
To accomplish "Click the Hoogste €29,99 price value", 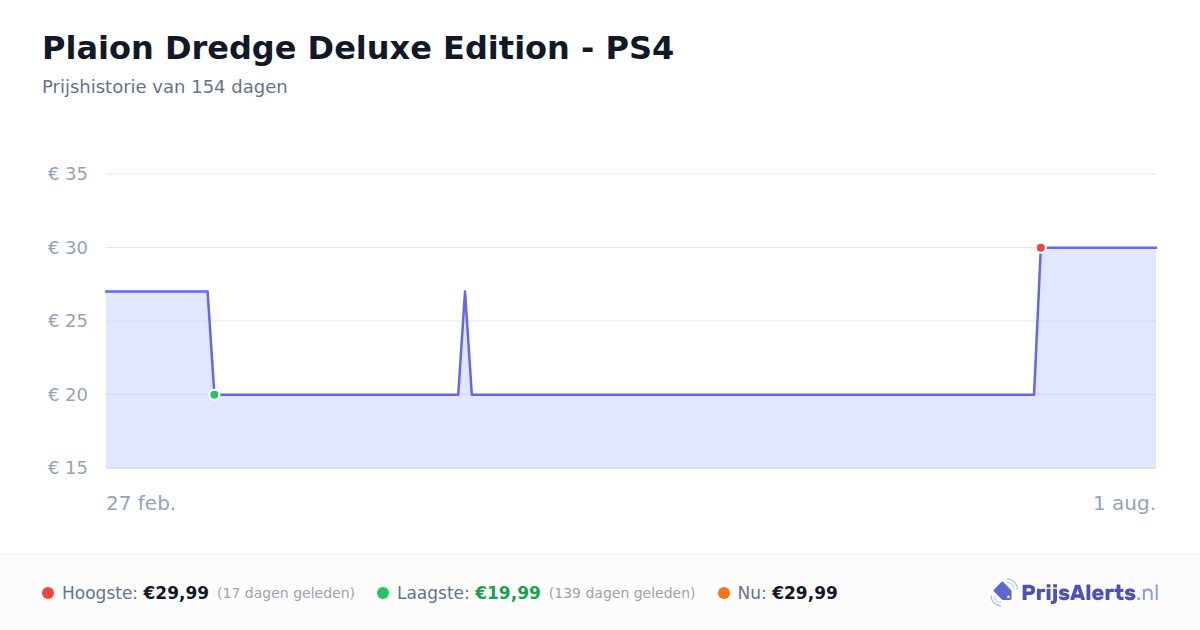I will [x=176, y=593].
